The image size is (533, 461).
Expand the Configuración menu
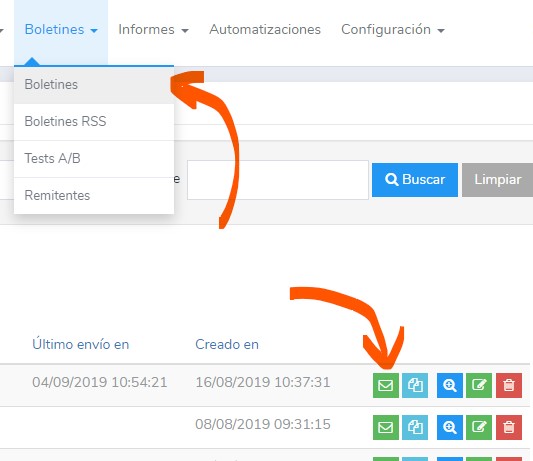[393, 30]
